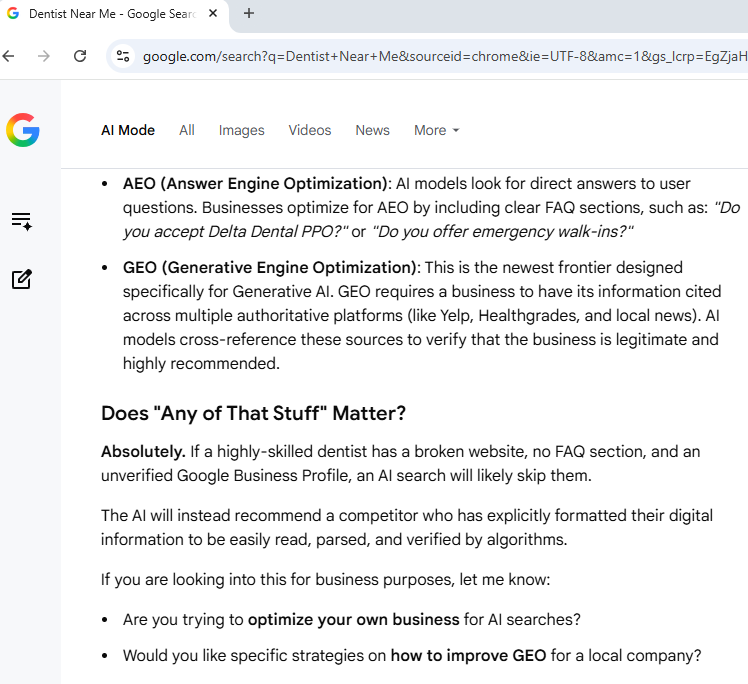The height and width of the screenshot is (684, 748).
Task: Select the AI Mode tab
Action: pyautogui.click(x=128, y=130)
